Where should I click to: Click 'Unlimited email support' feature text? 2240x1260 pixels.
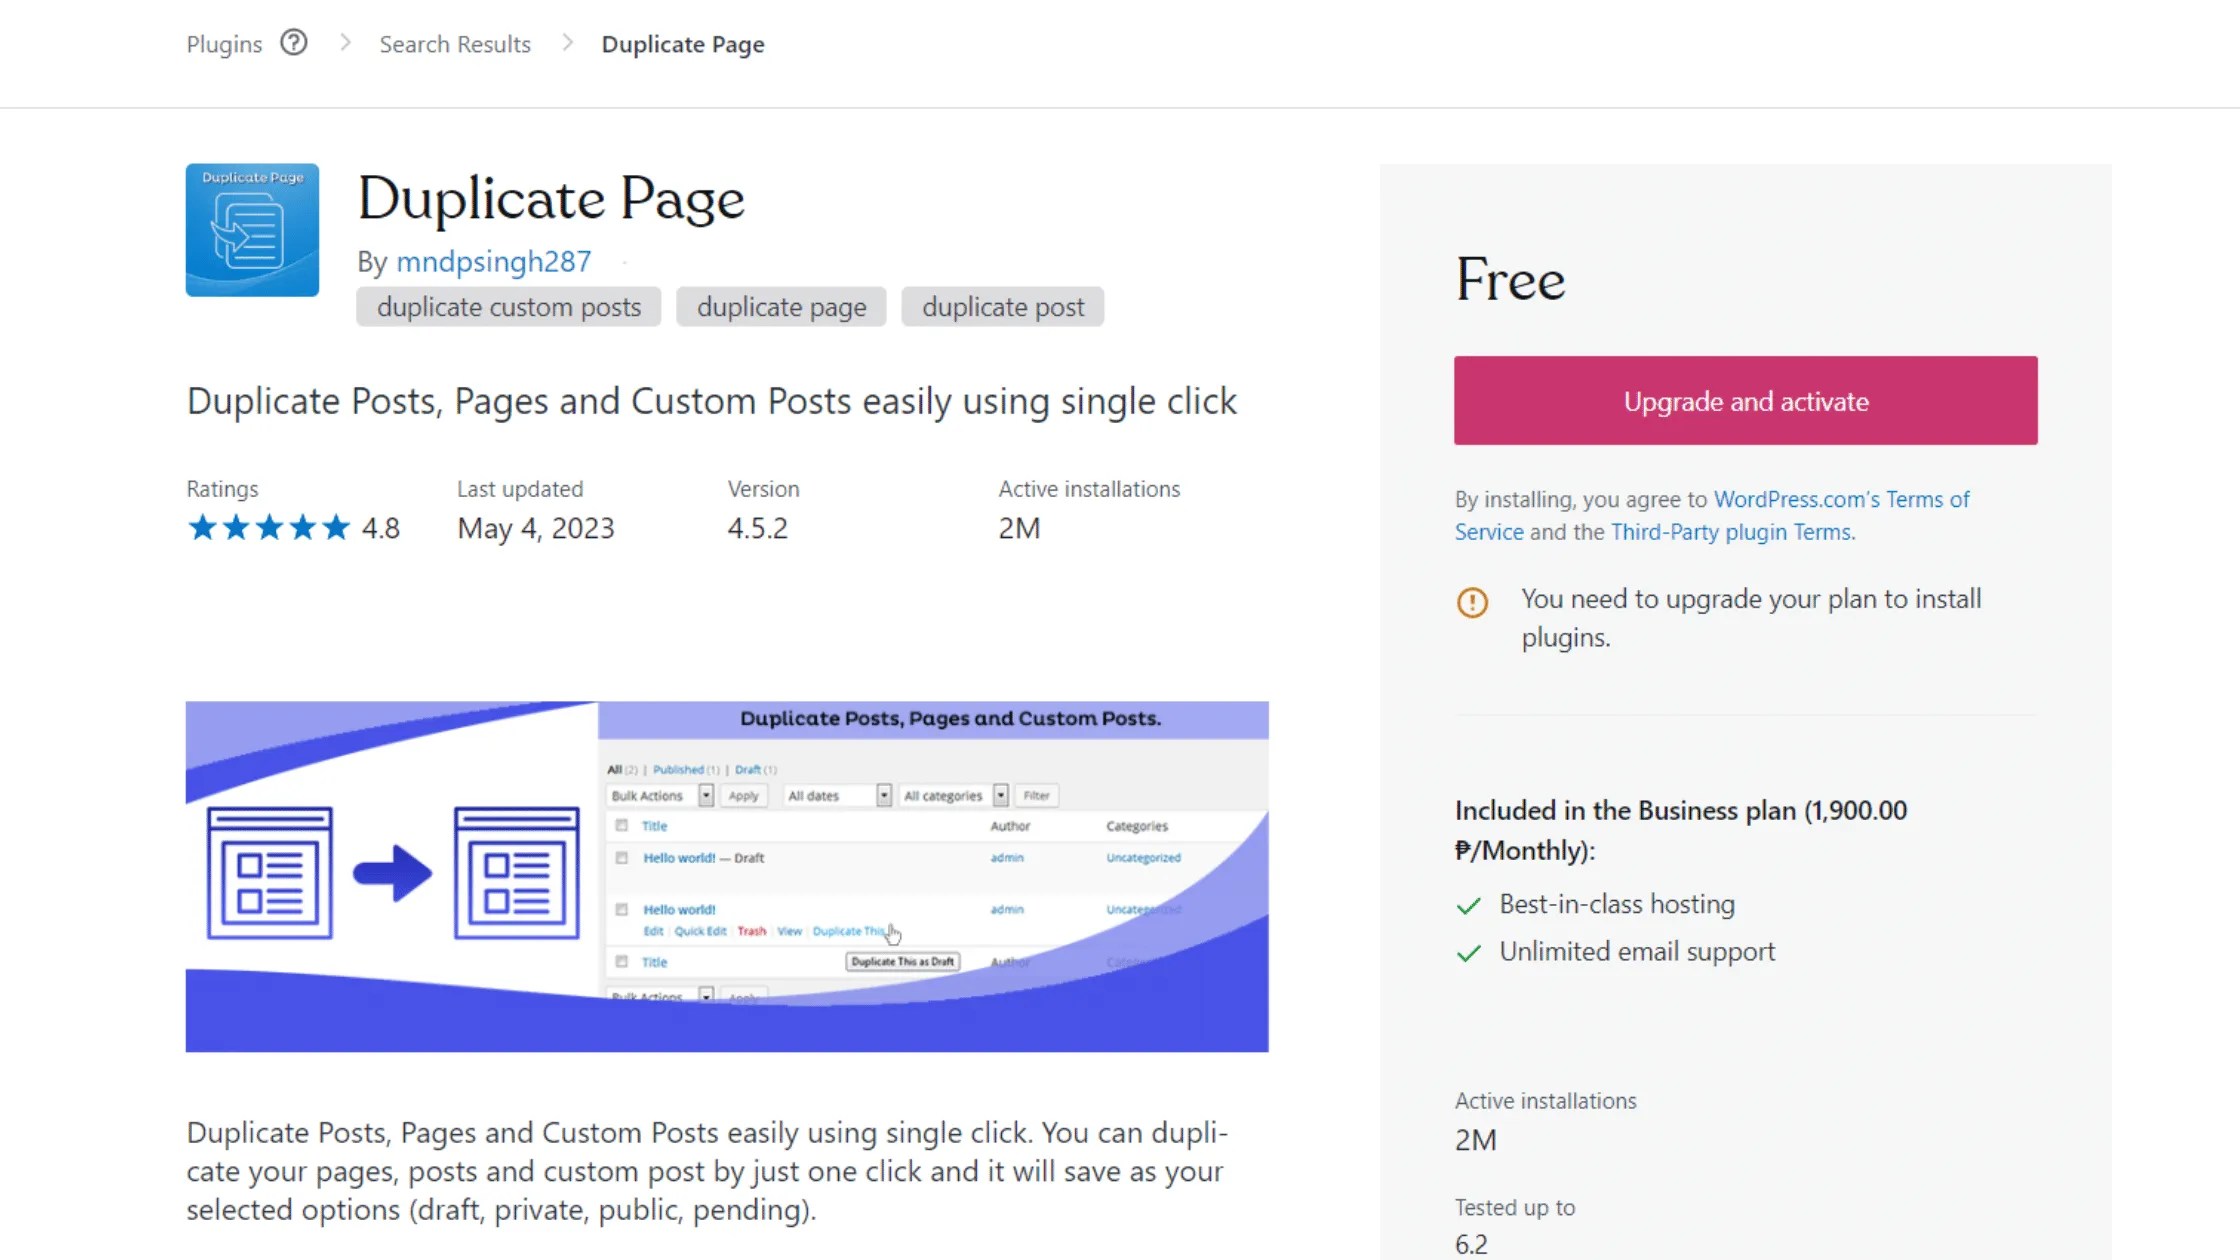[1637, 952]
